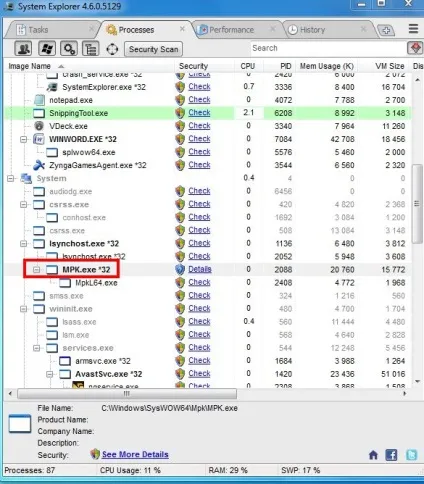Open the hamburger main menu

(x=413, y=29)
